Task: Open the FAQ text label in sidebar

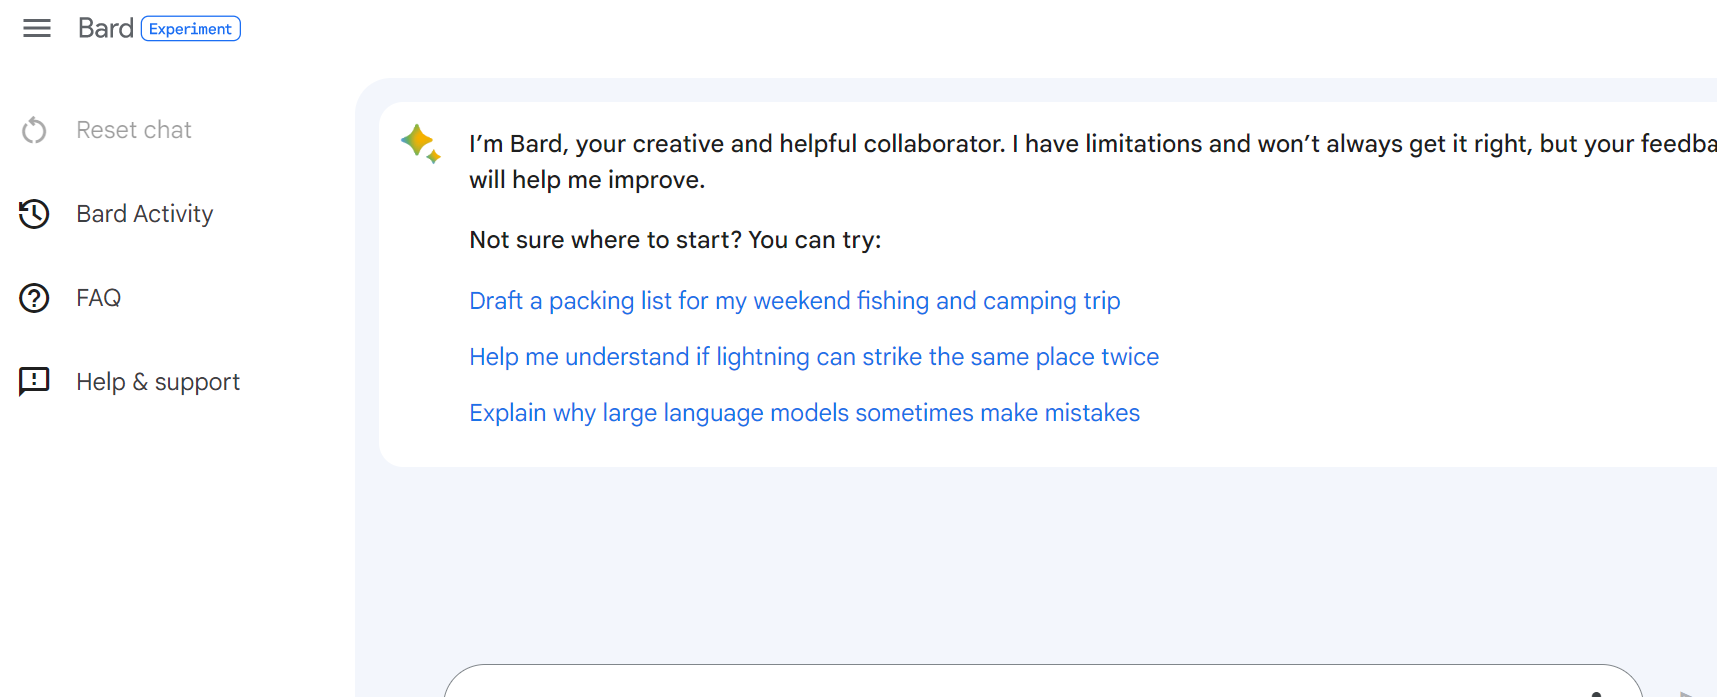Action: click(99, 298)
